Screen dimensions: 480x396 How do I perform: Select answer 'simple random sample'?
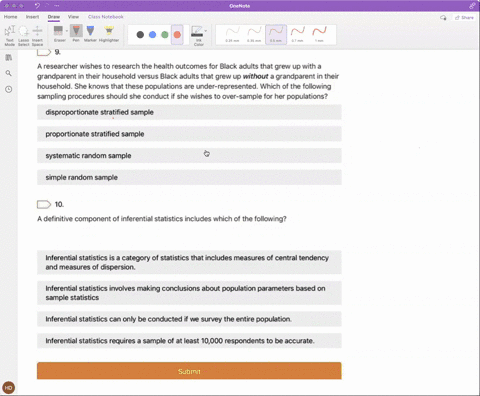tap(189, 177)
